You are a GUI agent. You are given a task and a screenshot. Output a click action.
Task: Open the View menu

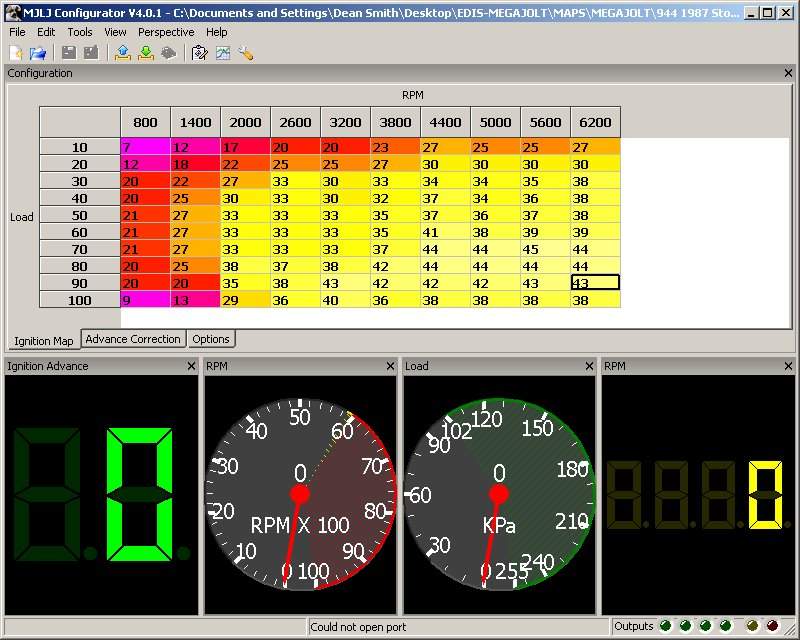coord(115,32)
